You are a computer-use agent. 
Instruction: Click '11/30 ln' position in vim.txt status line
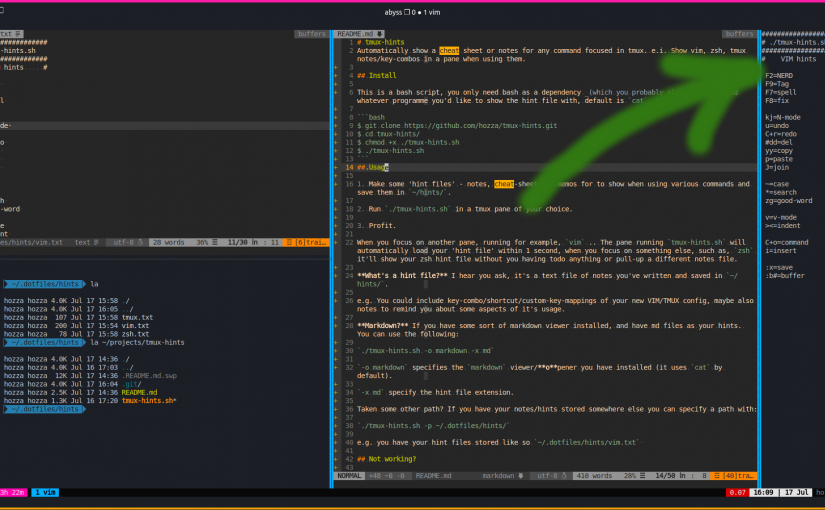point(243,243)
